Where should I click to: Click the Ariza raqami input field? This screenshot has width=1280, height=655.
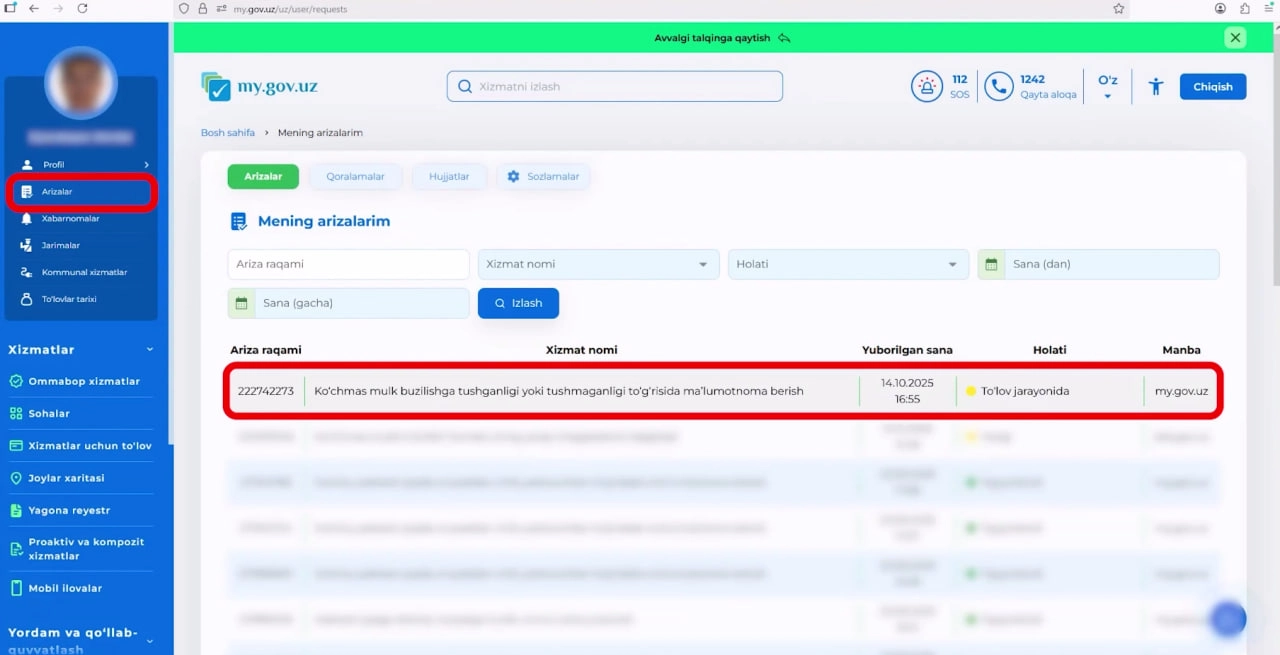(348, 265)
